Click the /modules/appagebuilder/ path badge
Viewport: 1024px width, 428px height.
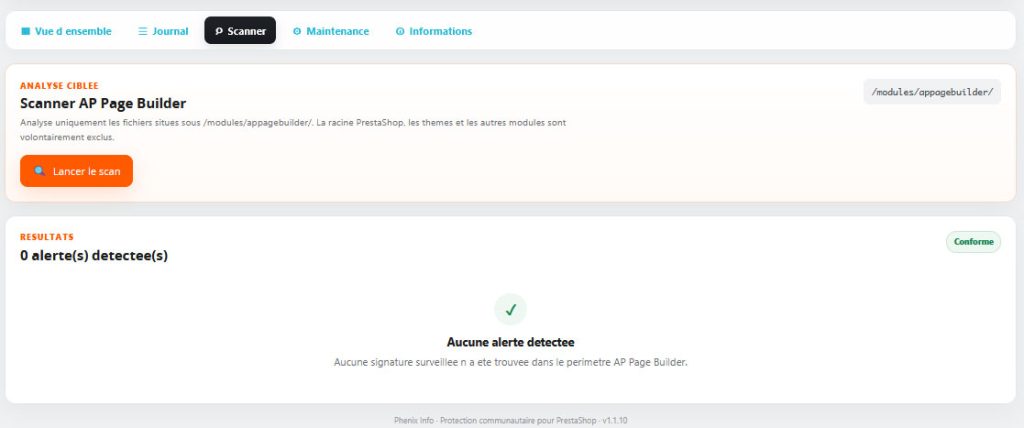(932, 92)
